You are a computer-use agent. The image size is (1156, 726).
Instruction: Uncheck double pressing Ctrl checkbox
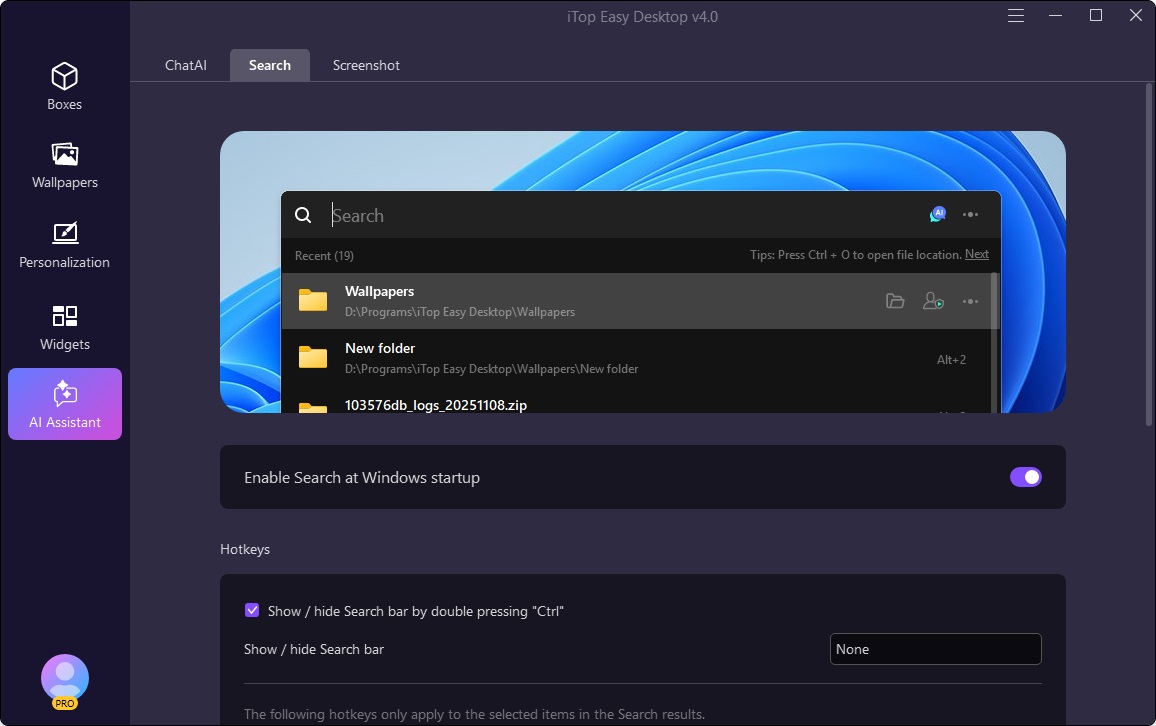pos(252,610)
